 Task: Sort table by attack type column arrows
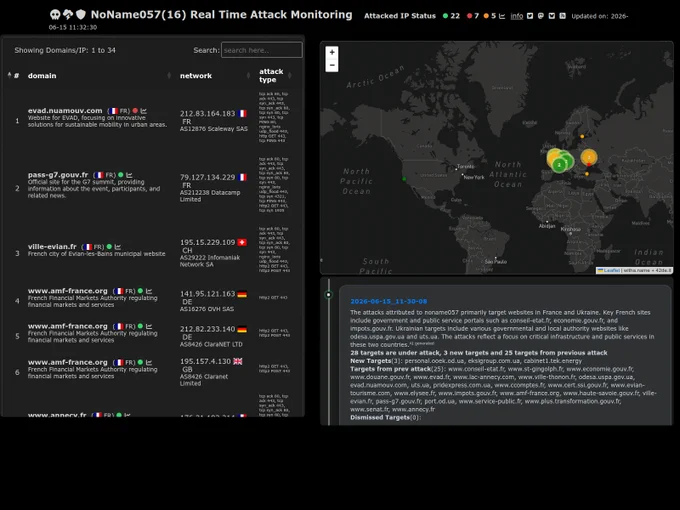(290, 76)
